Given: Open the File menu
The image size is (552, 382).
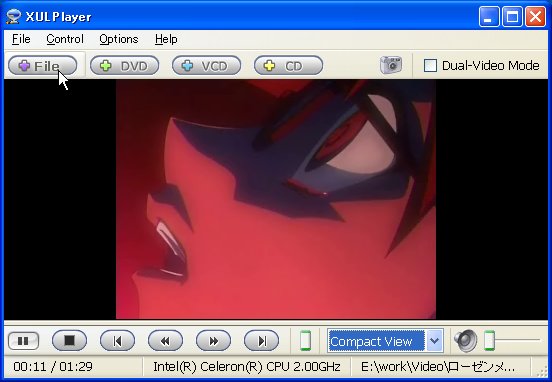Looking at the screenshot, I should [21, 39].
